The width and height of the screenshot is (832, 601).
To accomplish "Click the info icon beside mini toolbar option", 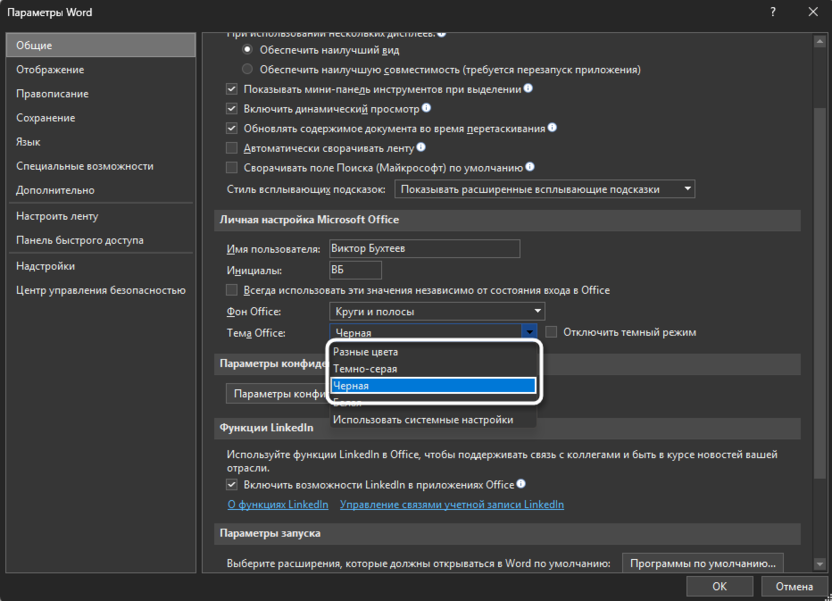I will click(527, 88).
